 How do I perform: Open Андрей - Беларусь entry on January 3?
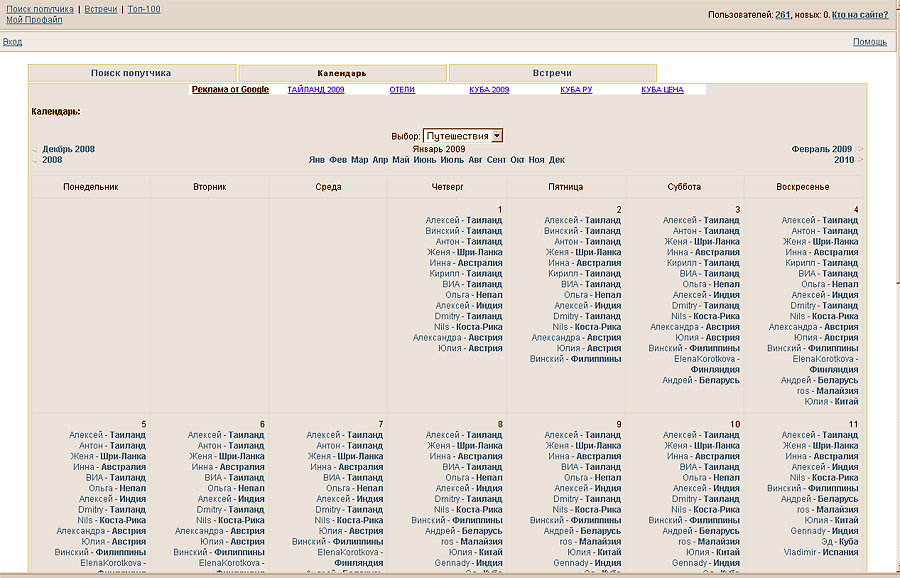tap(701, 381)
